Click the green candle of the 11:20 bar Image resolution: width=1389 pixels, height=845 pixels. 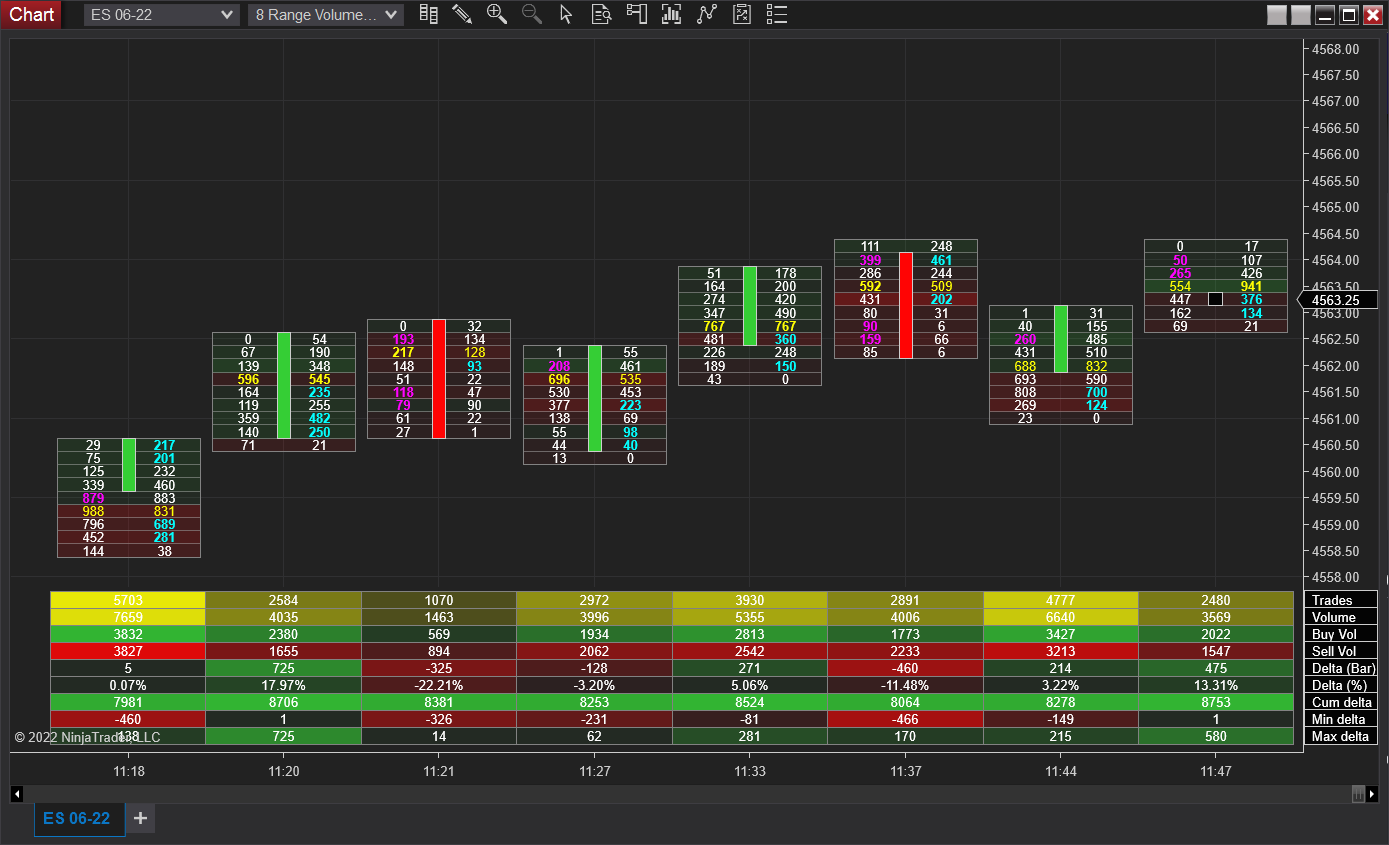284,385
